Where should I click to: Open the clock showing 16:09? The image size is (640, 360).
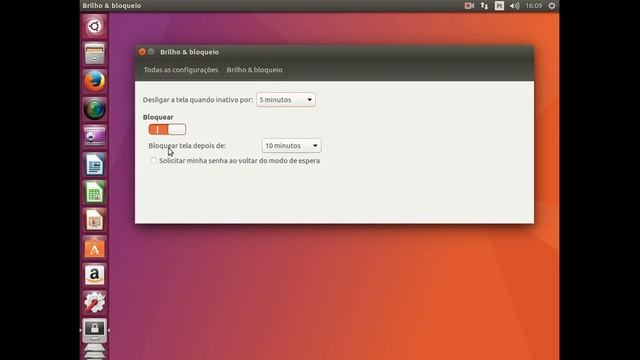coord(533,6)
